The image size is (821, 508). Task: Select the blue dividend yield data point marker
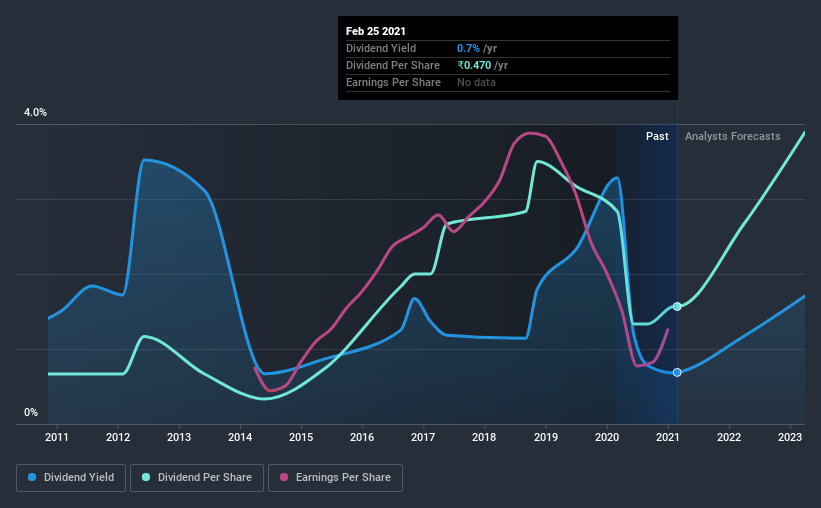click(x=677, y=372)
